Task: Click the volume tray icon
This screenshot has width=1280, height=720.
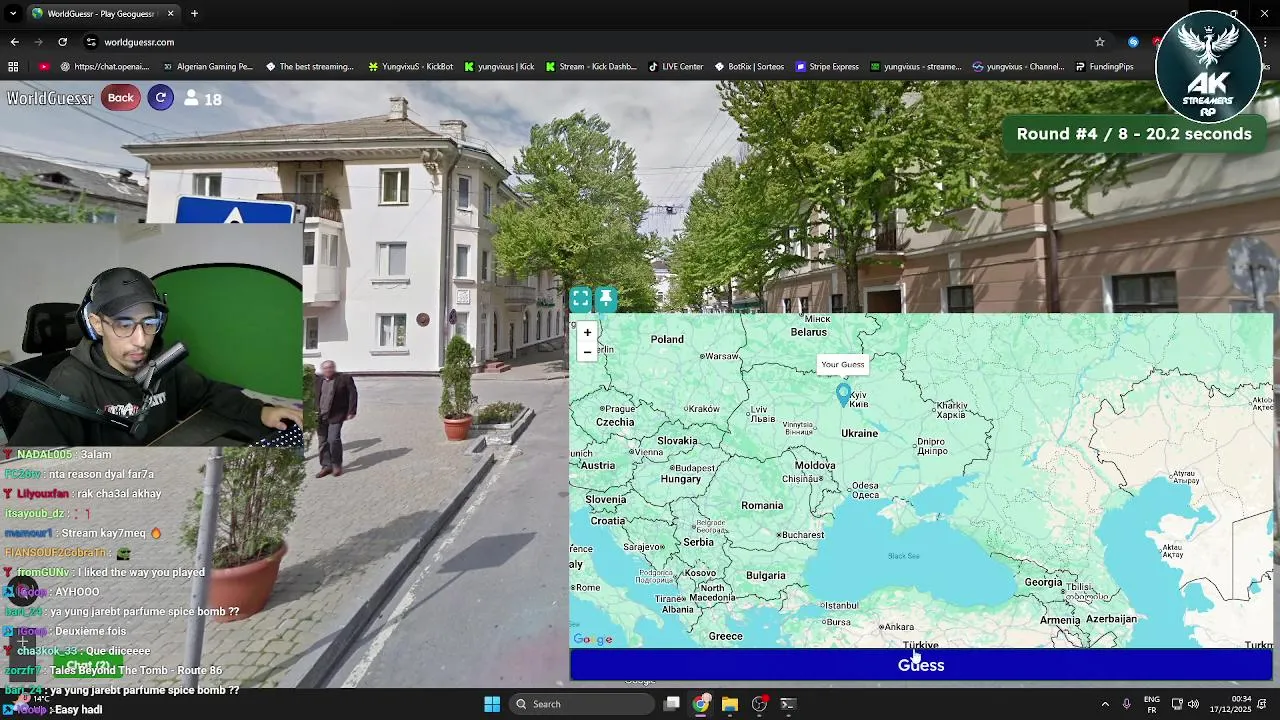Action: click(1193, 704)
